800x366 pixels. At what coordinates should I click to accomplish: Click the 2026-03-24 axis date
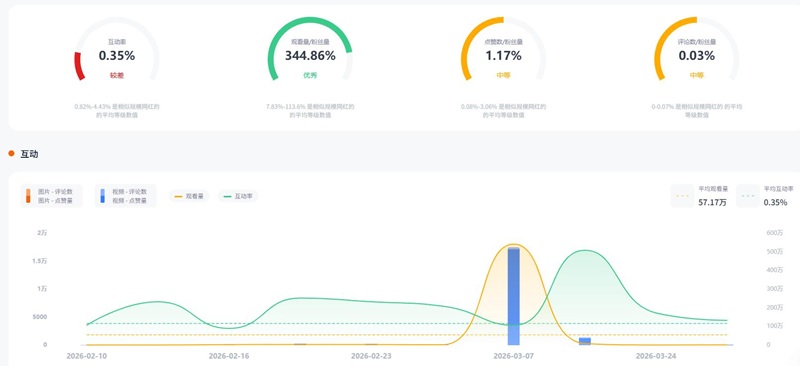coord(656,356)
